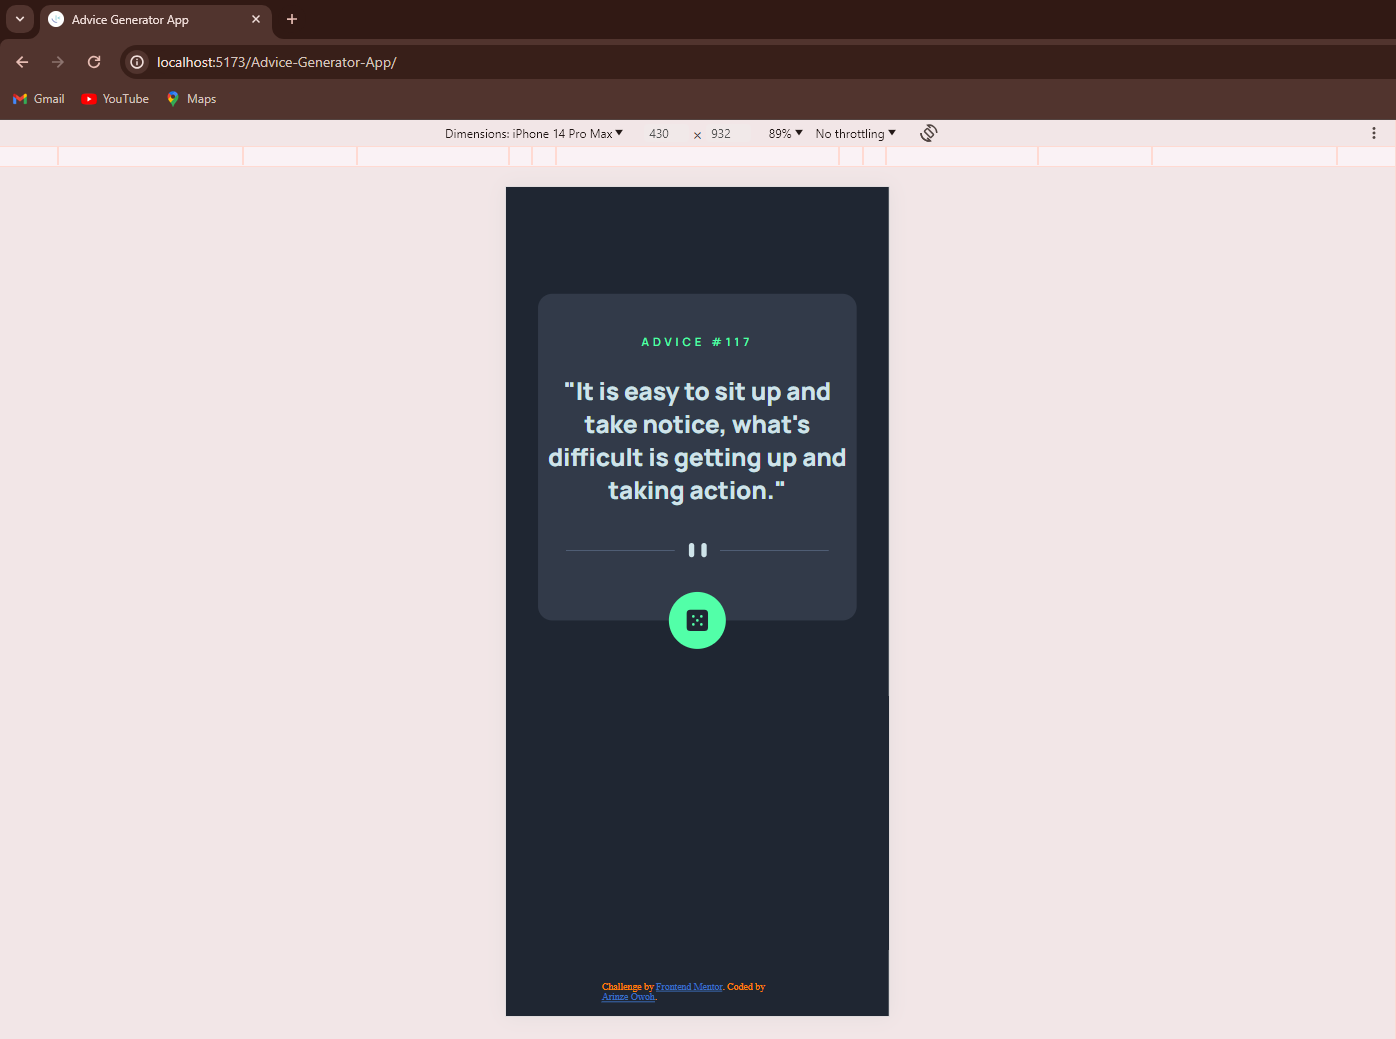The height and width of the screenshot is (1039, 1396).
Task: Close the Advice Generator App tab
Action: click(x=256, y=19)
